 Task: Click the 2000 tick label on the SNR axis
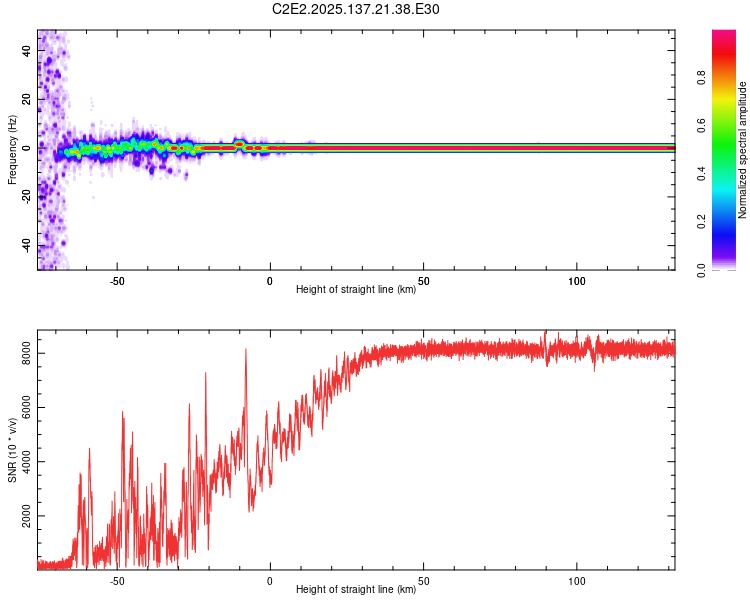(x=26, y=516)
